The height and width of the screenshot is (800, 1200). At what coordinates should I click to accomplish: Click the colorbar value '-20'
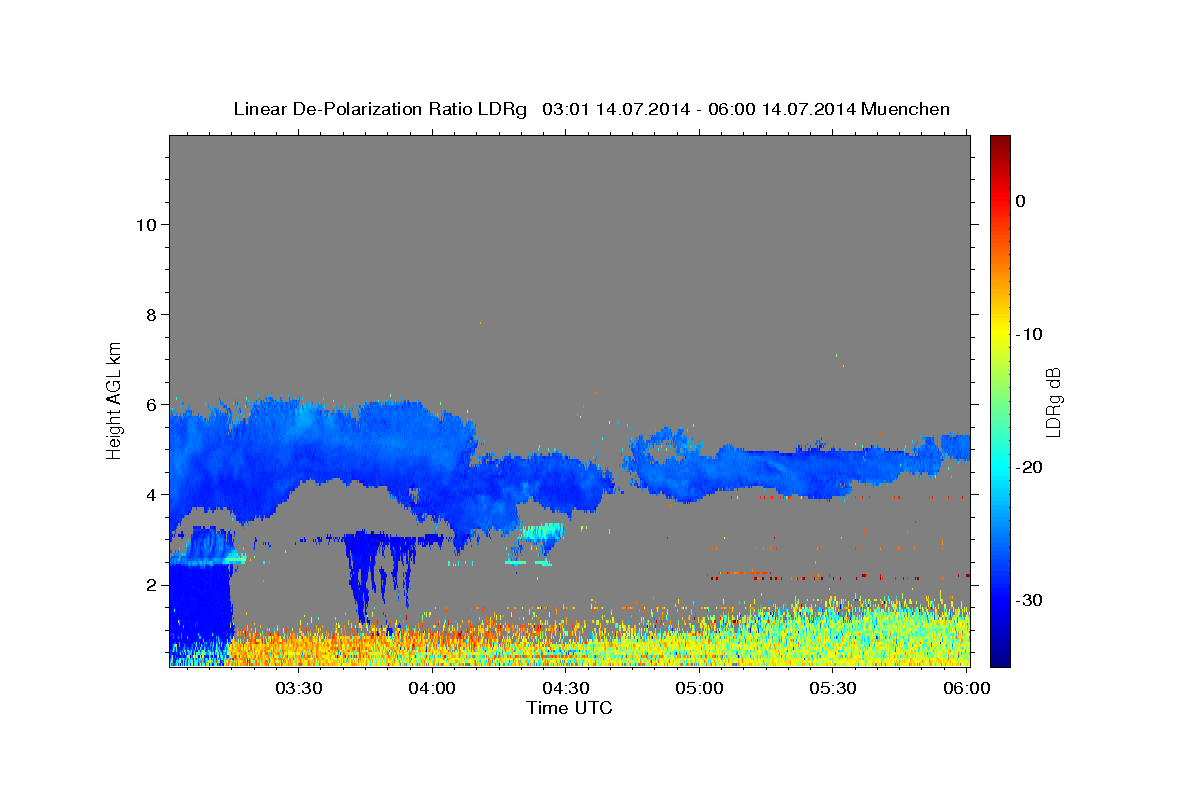pyautogui.click(x=1029, y=467)
